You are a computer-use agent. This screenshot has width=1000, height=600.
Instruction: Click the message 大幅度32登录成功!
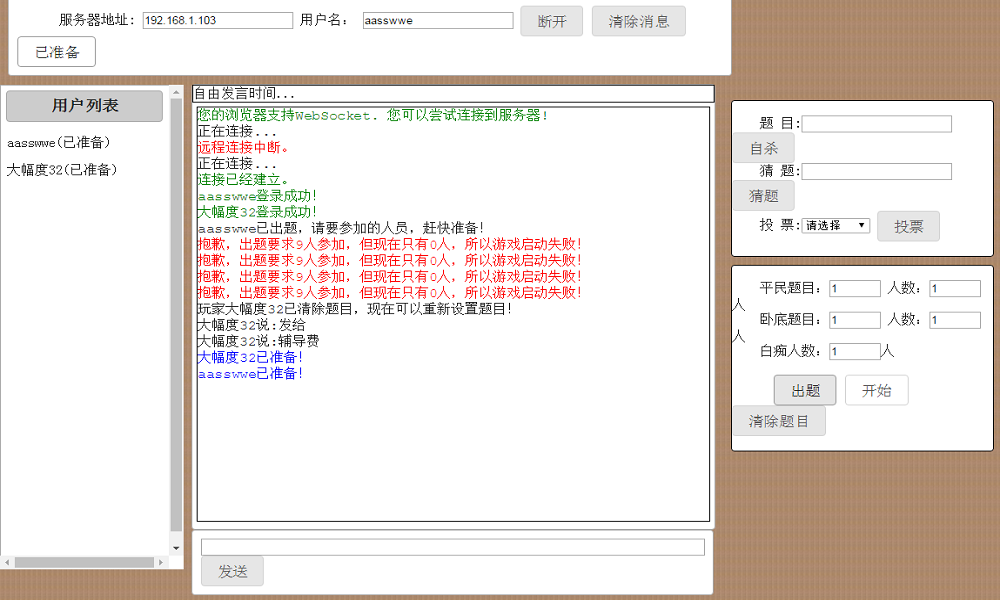(257, 212)
